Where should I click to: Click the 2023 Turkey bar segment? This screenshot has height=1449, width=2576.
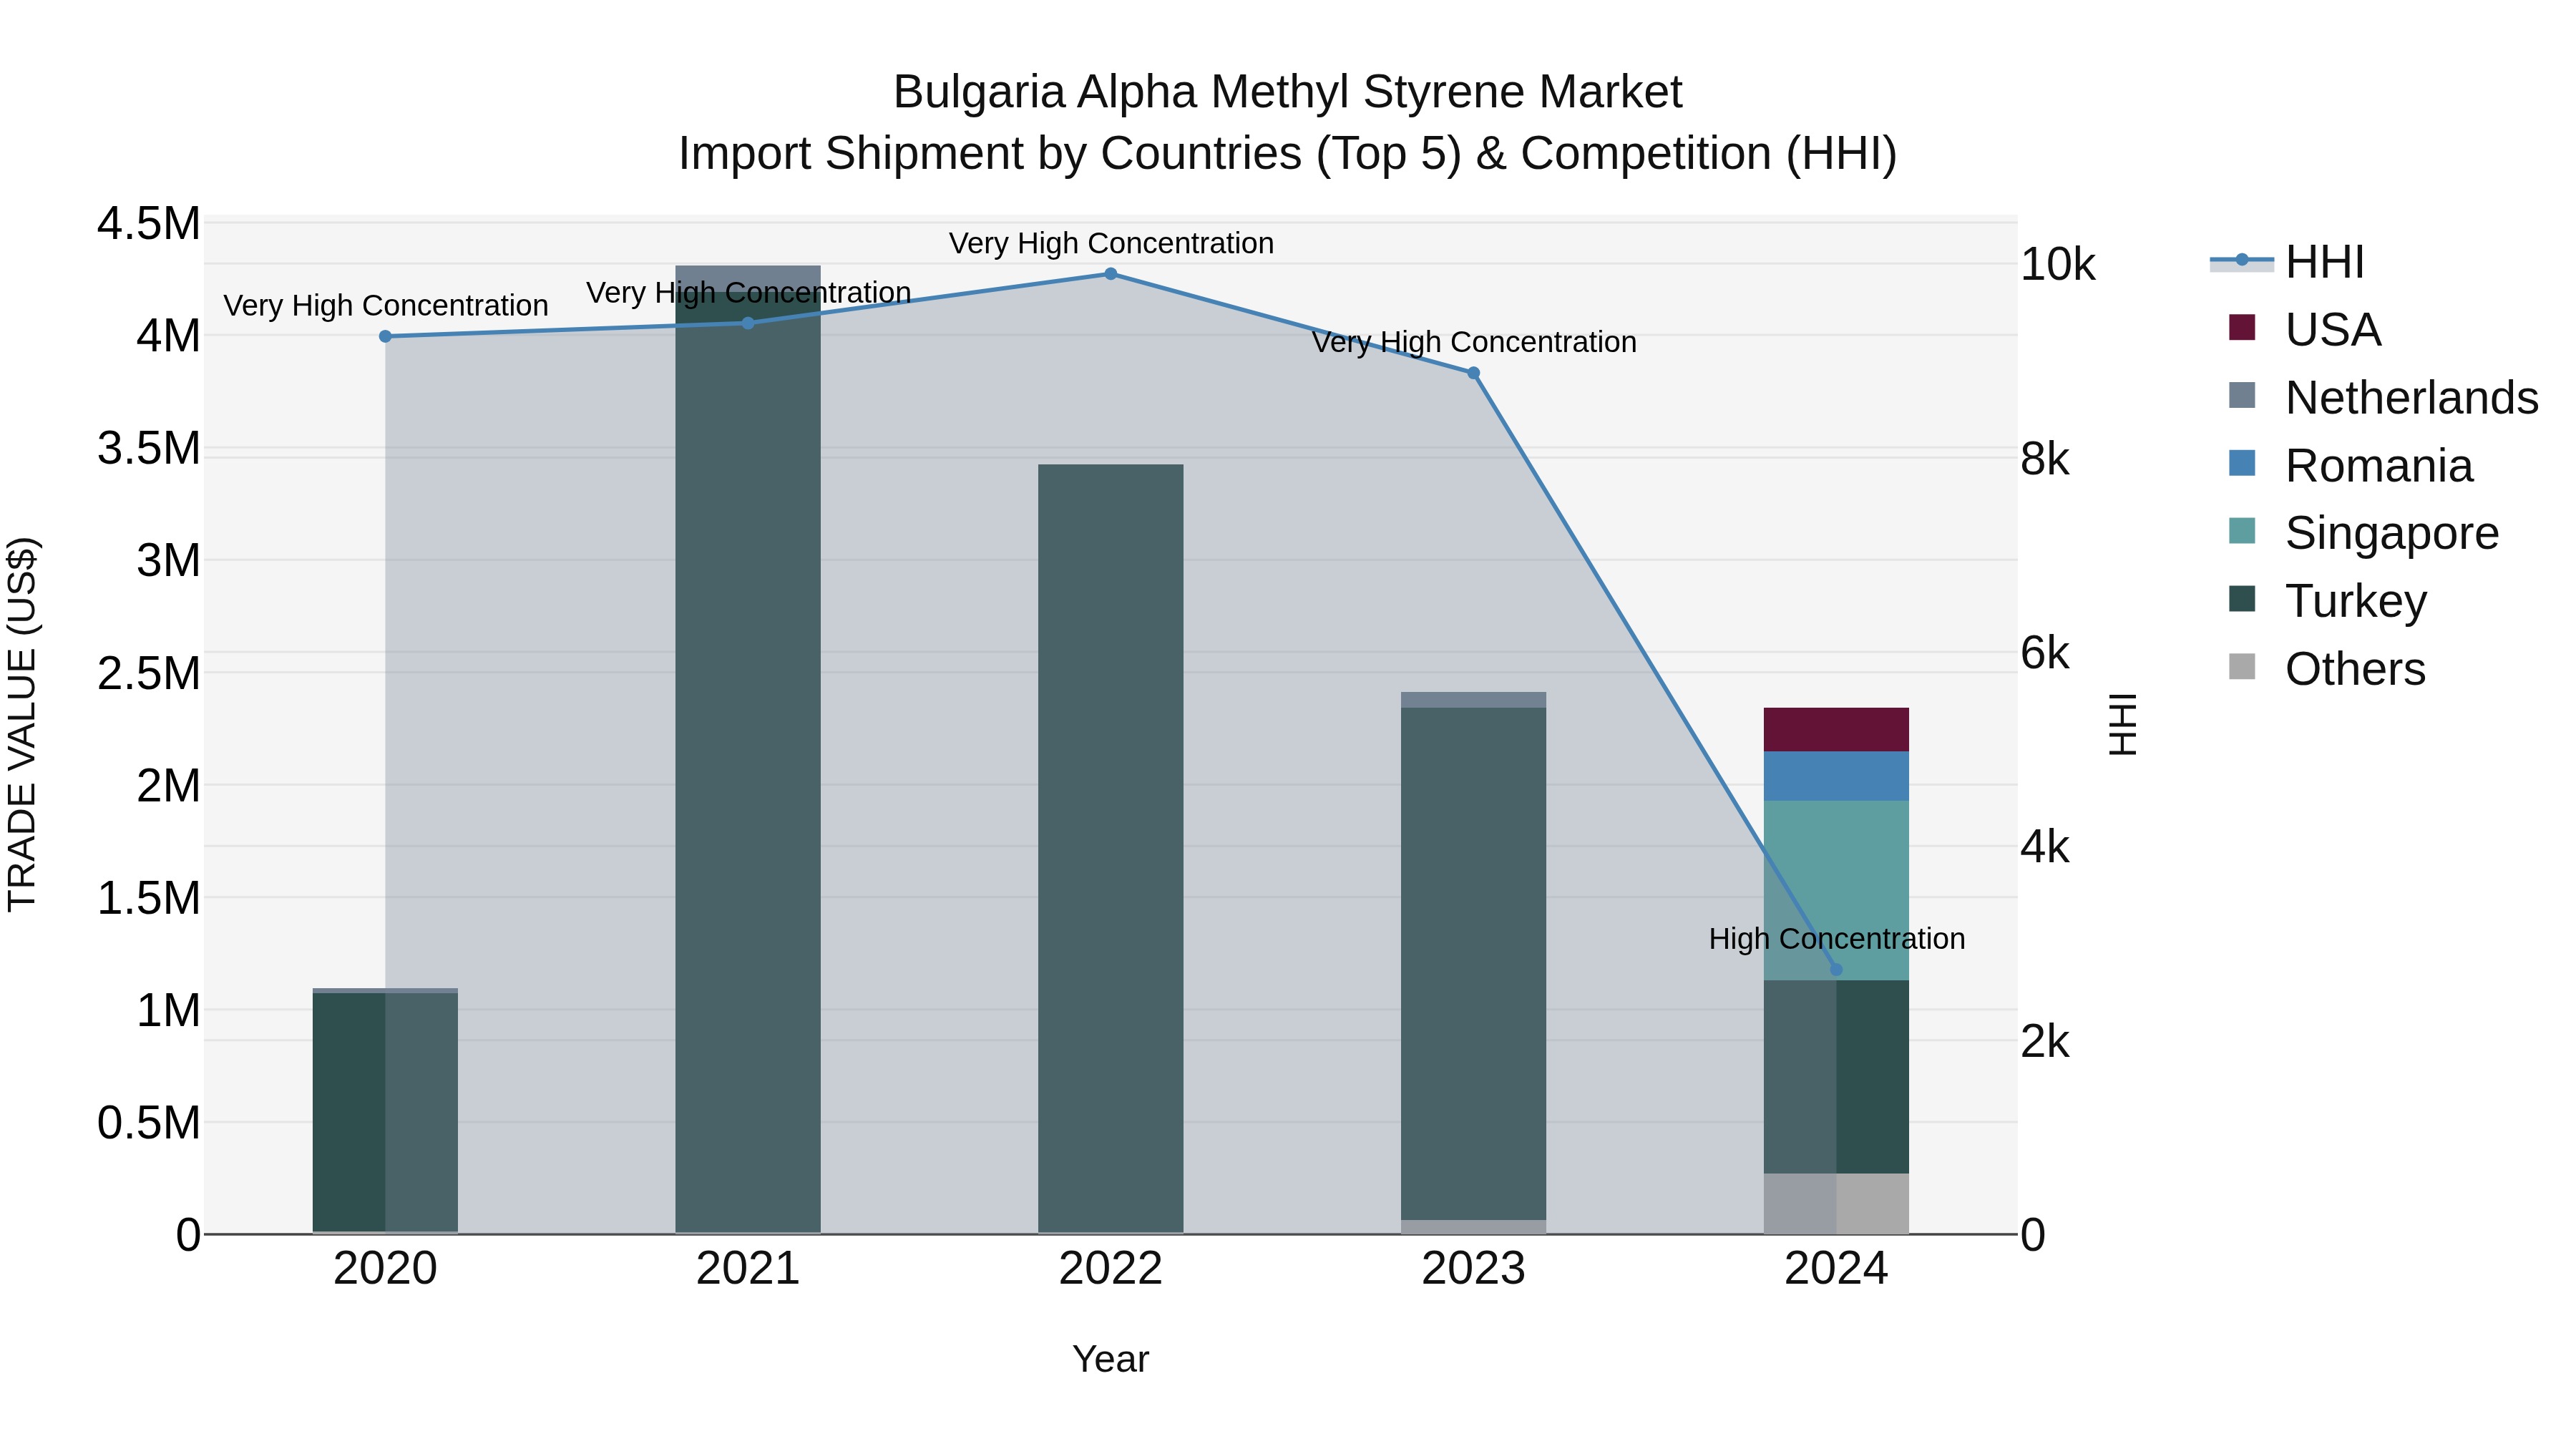coord(1473,964)
